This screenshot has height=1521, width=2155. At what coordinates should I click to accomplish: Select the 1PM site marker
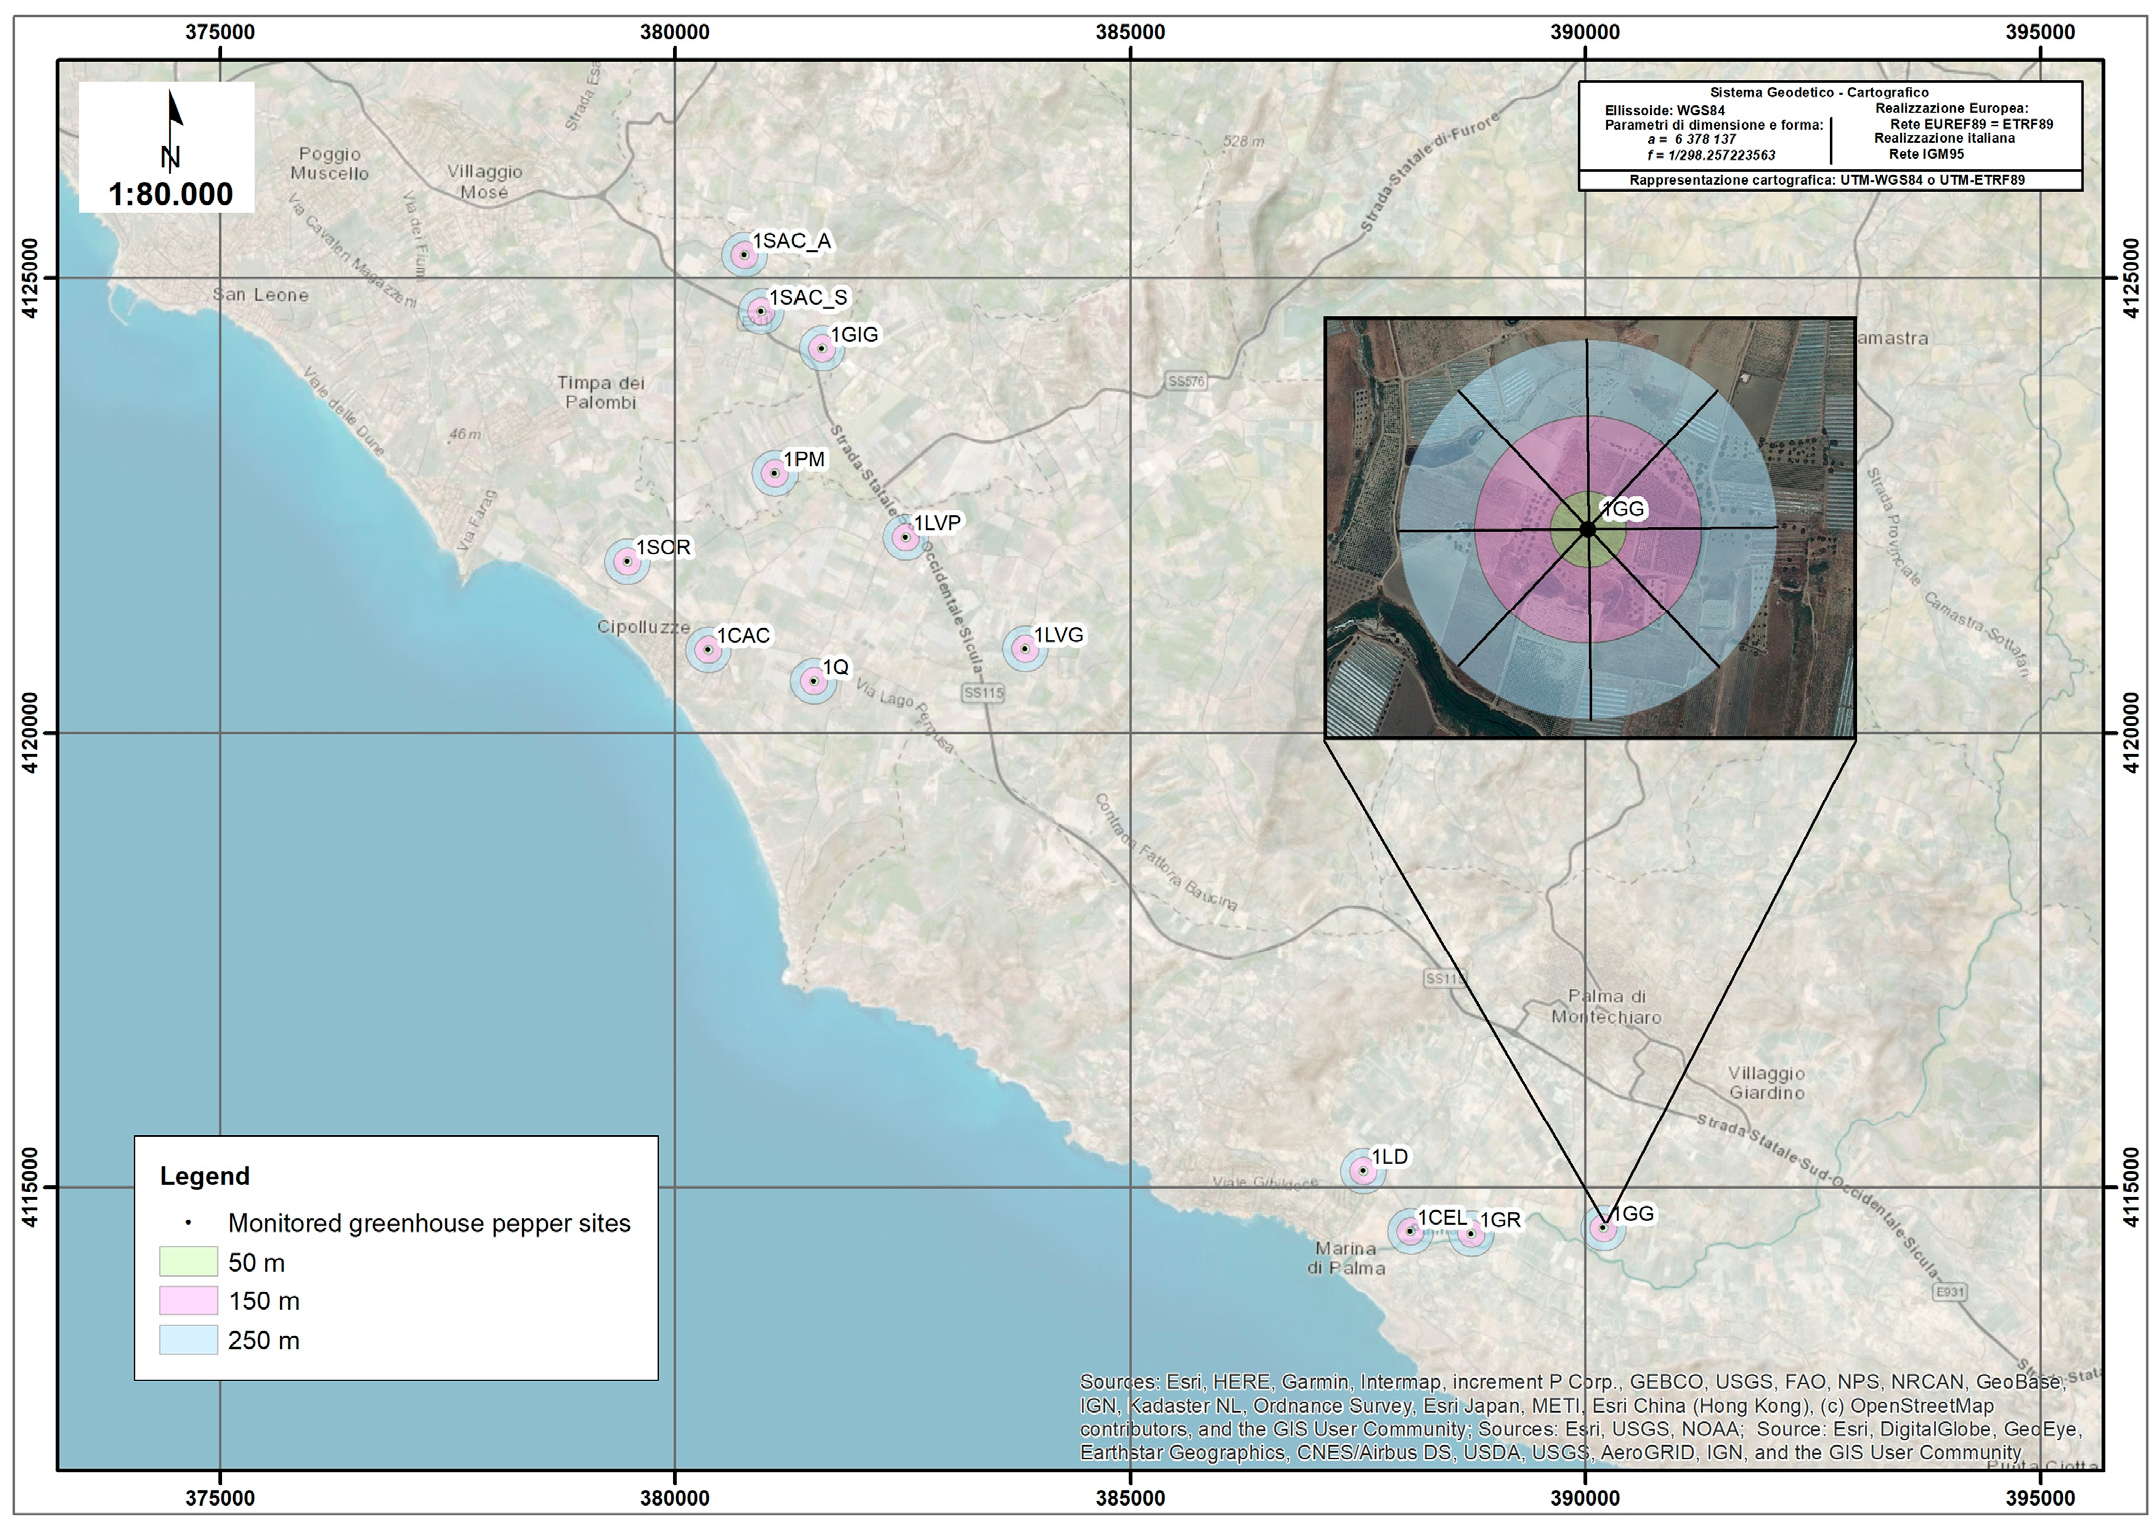(x=774, y=473)
